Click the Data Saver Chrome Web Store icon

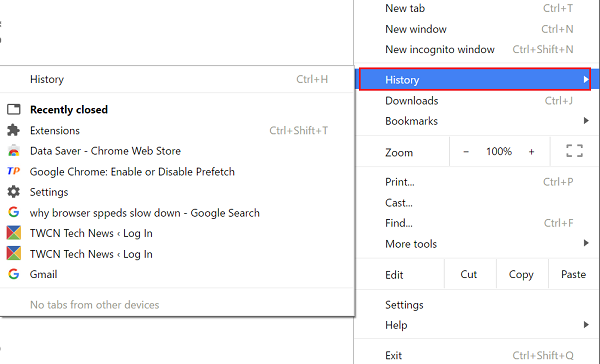pos(13,151)
